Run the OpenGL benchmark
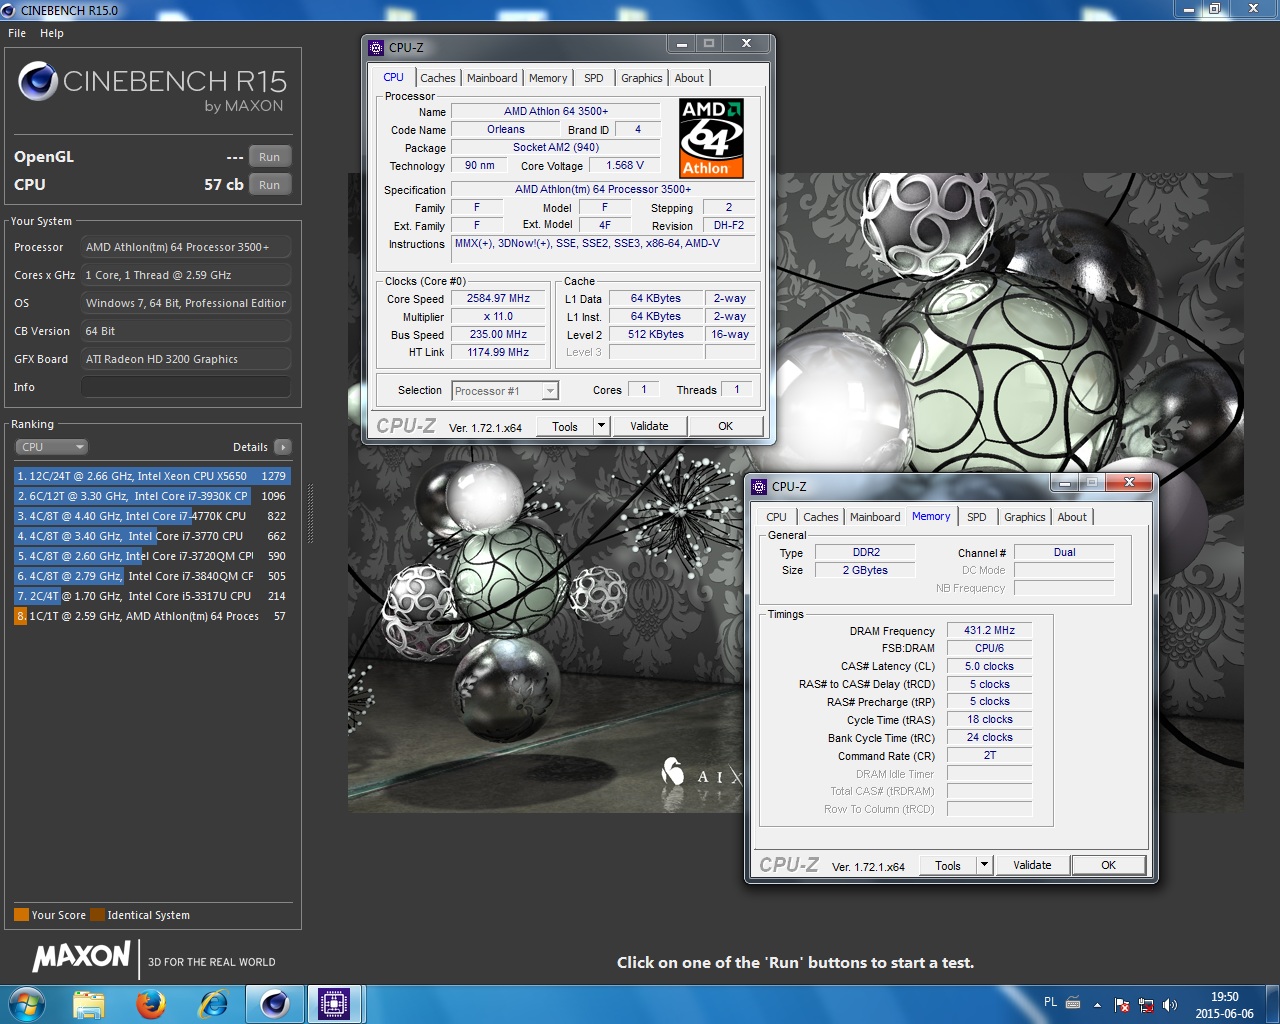Screen dimensions: 1280x1024 pyautogui.click(x=269, y=157)
